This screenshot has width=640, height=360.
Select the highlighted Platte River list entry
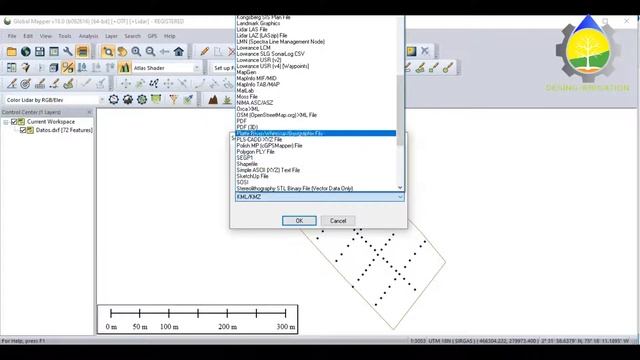pyautogui.click(x=316, y=133)
